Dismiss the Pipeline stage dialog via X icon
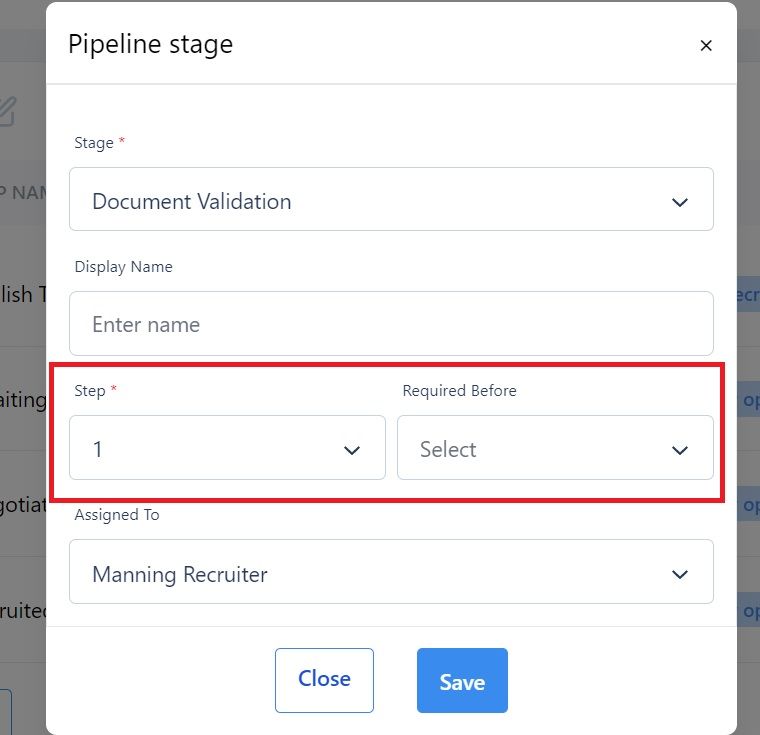This screenshot has width=760, height=735. click(706, 46)
